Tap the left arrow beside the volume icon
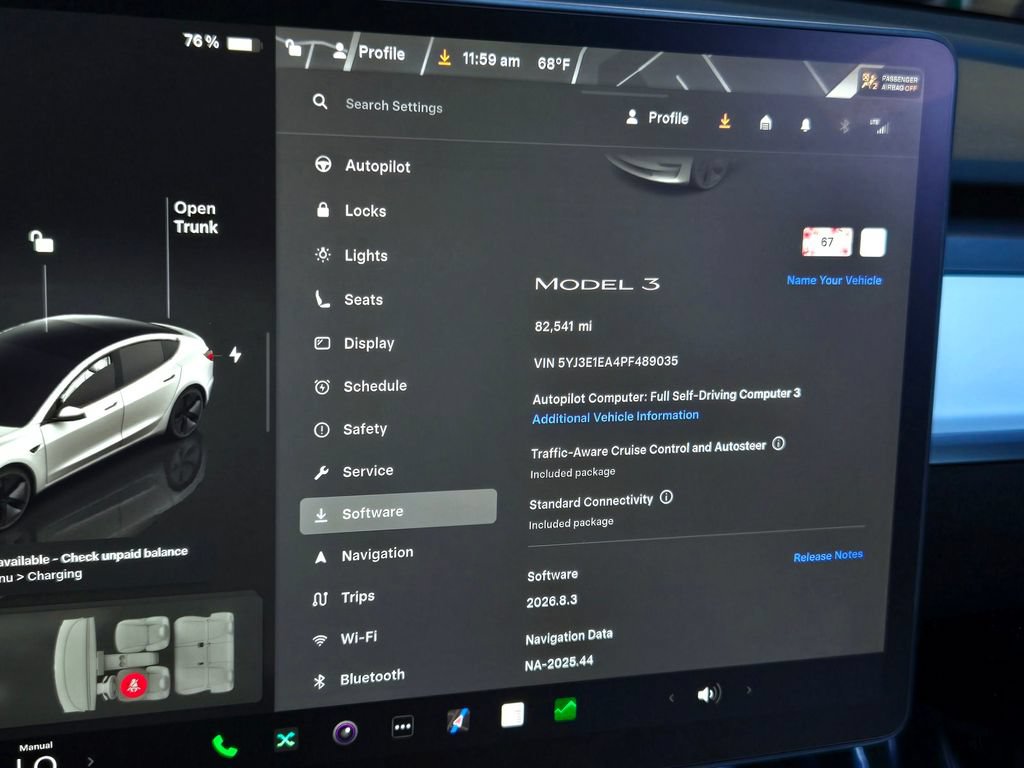 click(671, 697)
